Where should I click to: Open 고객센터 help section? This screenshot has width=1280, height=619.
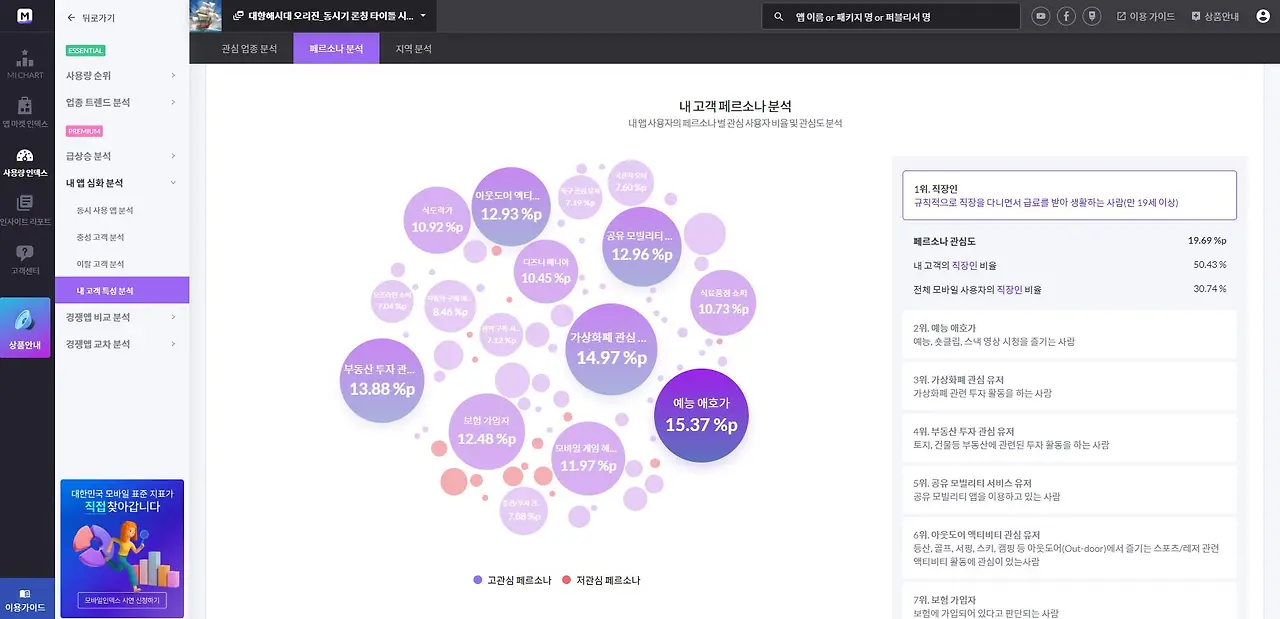pyautogui.click(x=26, y=258)
